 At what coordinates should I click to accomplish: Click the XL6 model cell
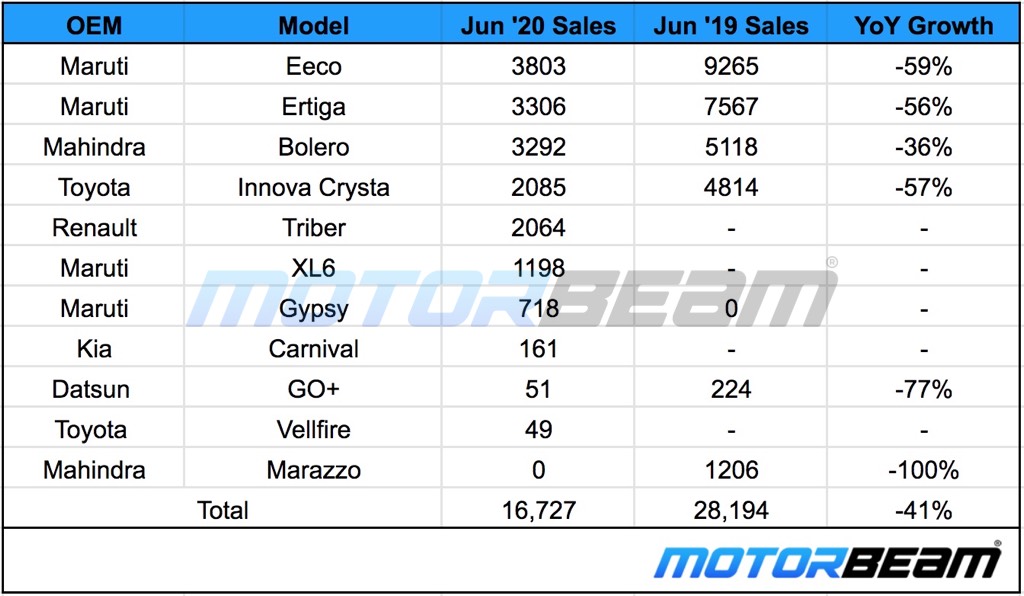coord(313,268)
